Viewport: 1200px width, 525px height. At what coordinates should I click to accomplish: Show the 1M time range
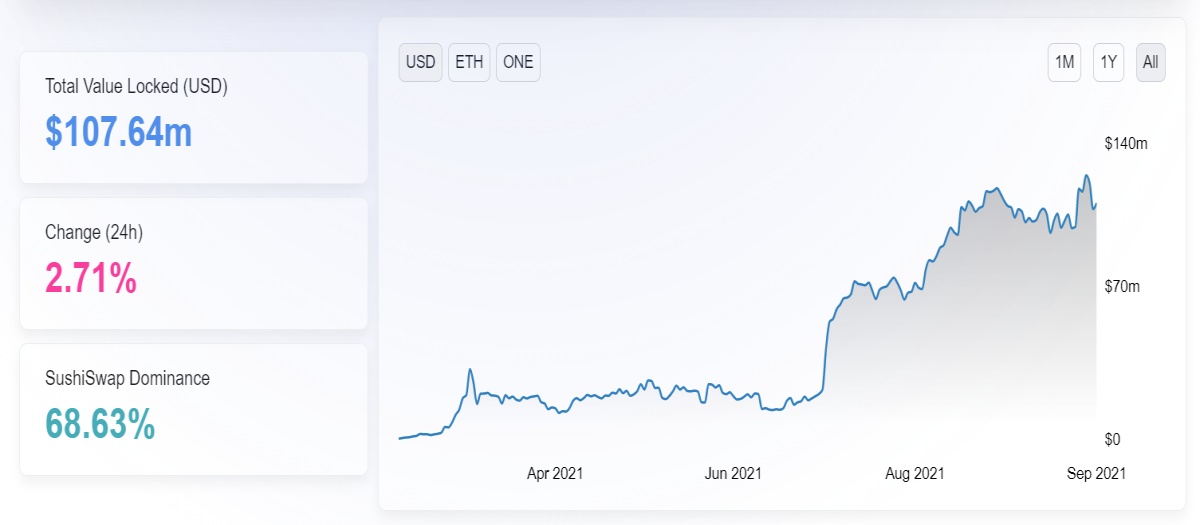pyautogui.click(x=1064, y=62)
